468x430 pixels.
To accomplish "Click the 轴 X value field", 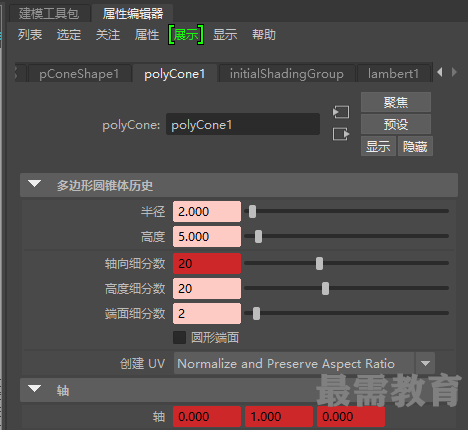I will pyautogui.click(x=207, y=416).
